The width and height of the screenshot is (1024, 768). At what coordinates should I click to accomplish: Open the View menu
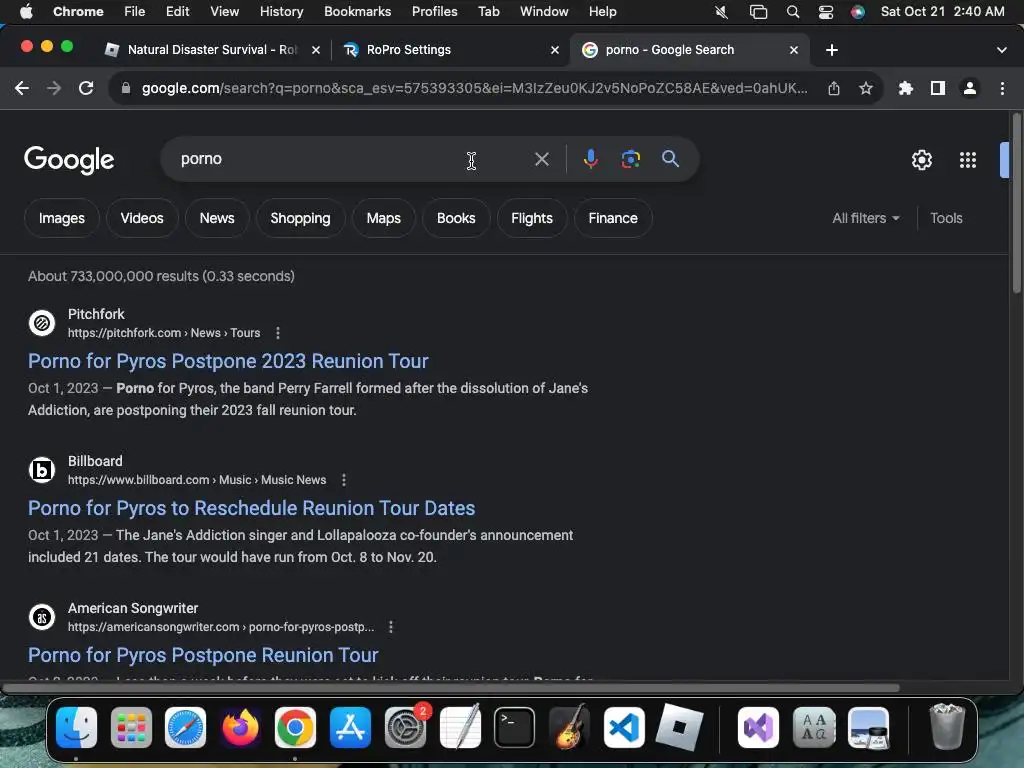coord(224,12)
